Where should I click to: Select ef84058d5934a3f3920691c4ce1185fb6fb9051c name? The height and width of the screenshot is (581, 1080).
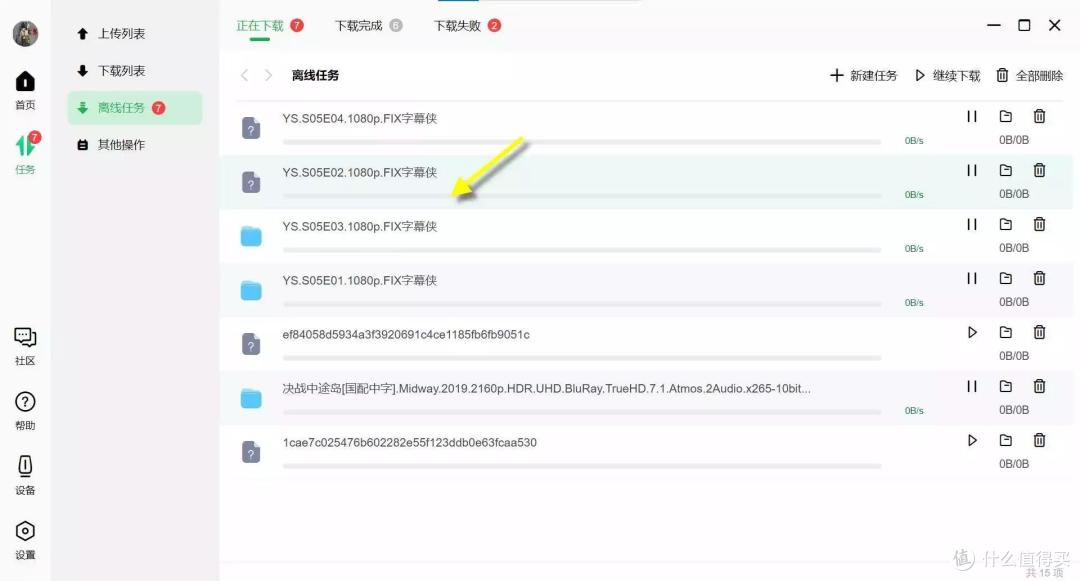click(406, 335)
